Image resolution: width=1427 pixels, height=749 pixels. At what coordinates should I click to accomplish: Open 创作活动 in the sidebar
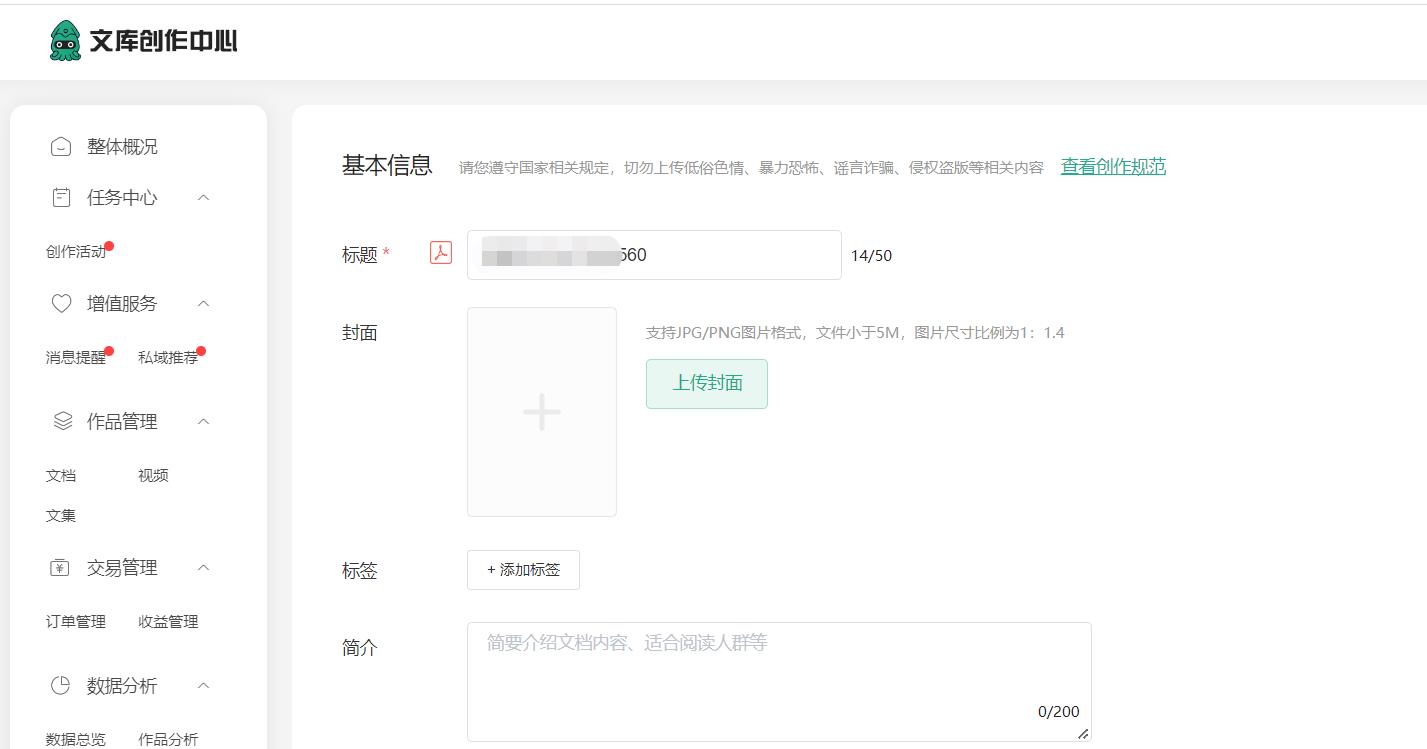tap(76, 252)
